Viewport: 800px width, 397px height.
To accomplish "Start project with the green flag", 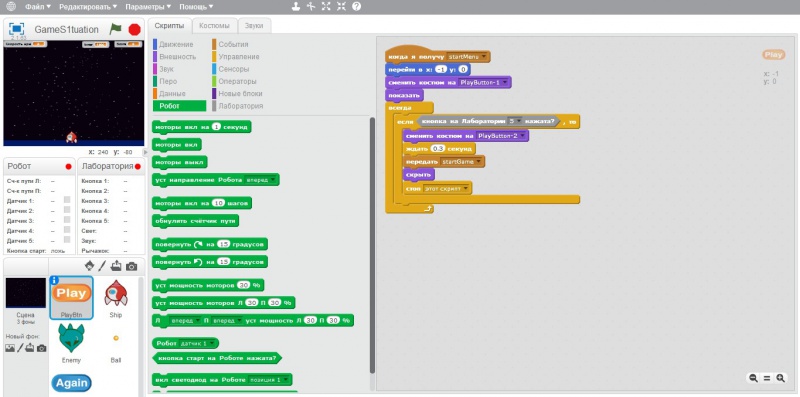I will click(x=116, y=29).
